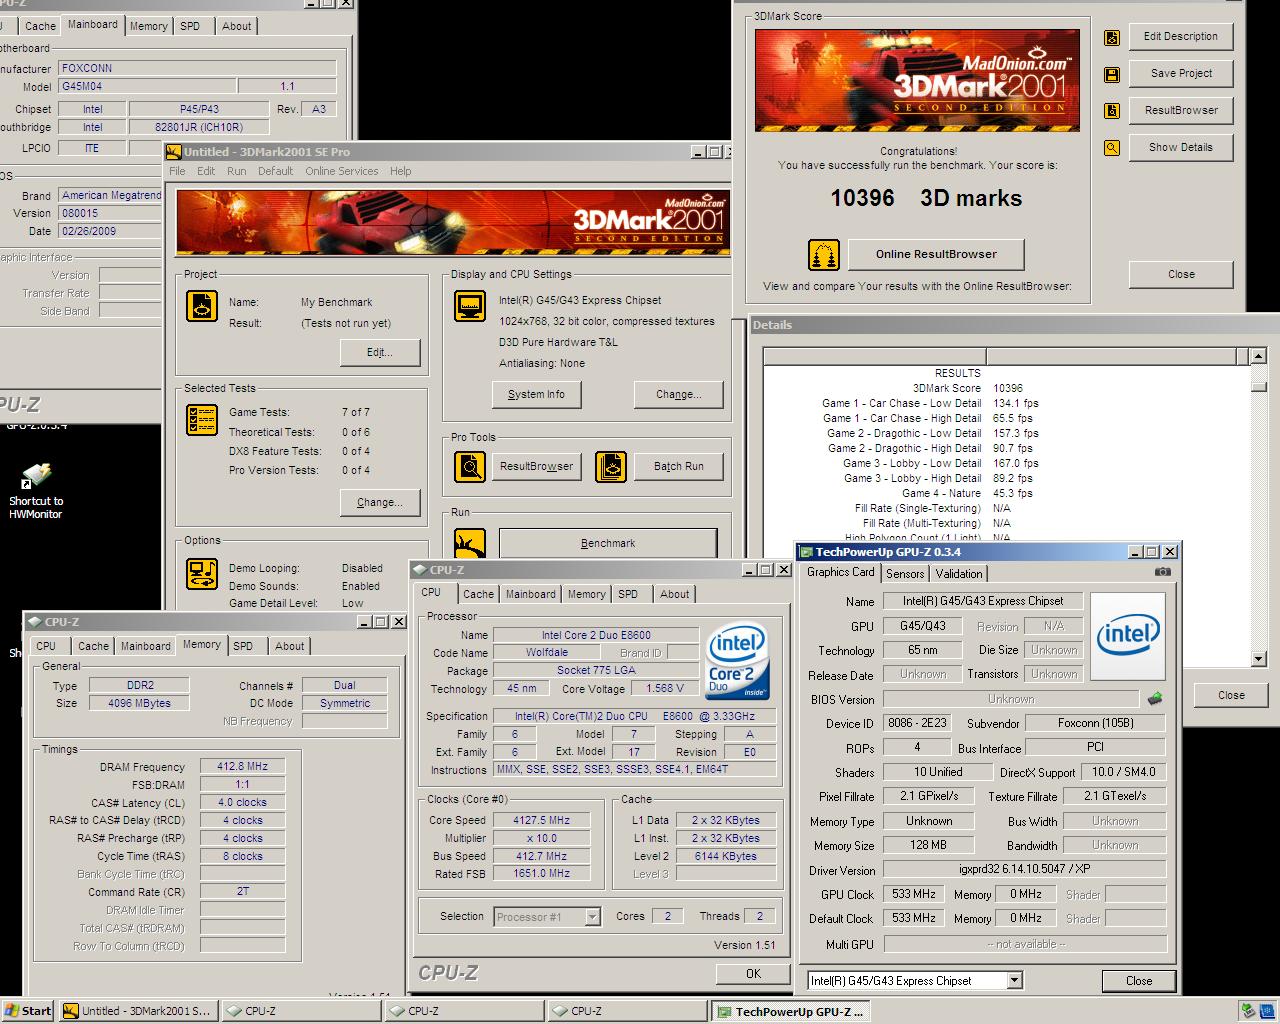Click the Edit Description button

tap(1180, 36)
